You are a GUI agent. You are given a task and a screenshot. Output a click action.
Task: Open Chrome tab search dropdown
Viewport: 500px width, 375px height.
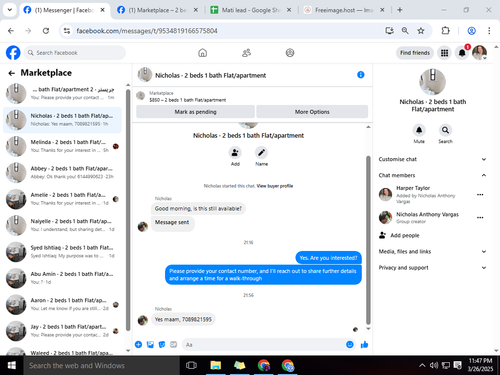(10, 10)
